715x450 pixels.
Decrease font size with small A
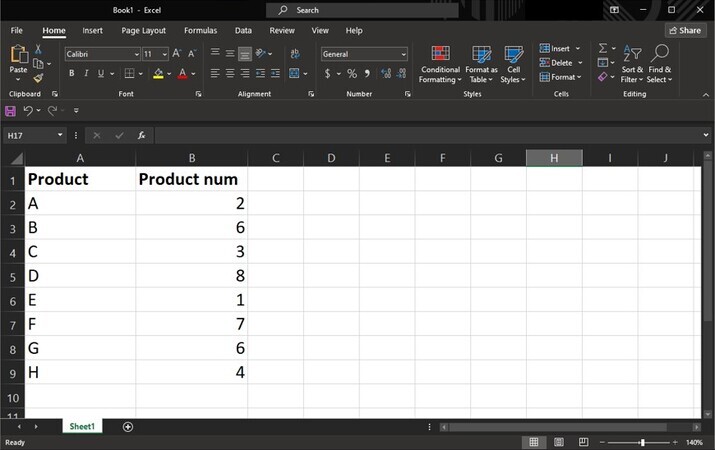click(x=192, y=54)
